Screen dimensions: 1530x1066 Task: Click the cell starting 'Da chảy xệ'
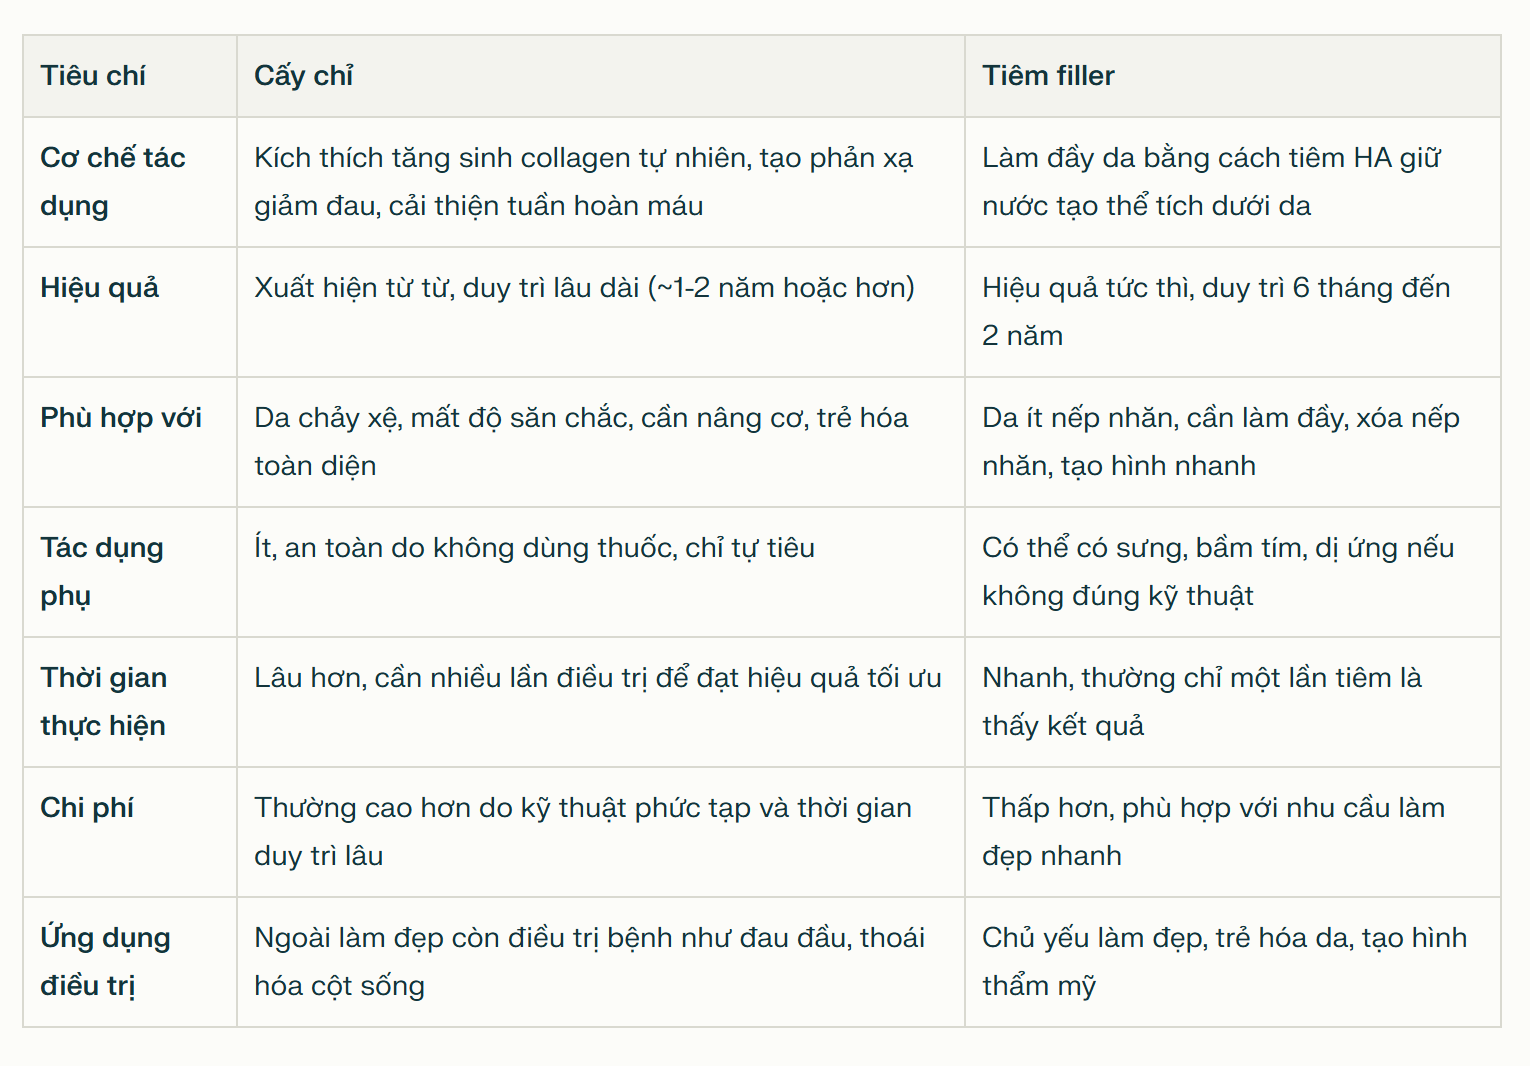pyautogui.click(x=581, y=441)
